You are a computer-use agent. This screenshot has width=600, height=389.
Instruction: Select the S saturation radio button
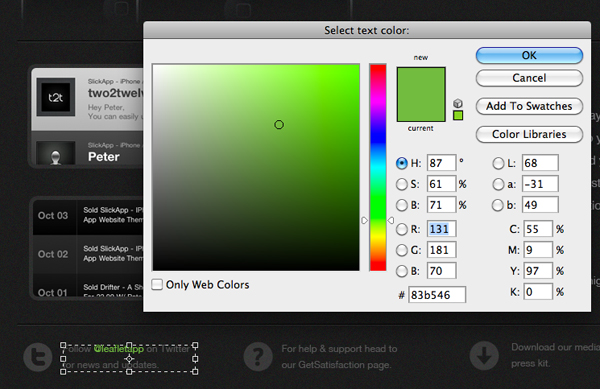click(x=401, y=184)
